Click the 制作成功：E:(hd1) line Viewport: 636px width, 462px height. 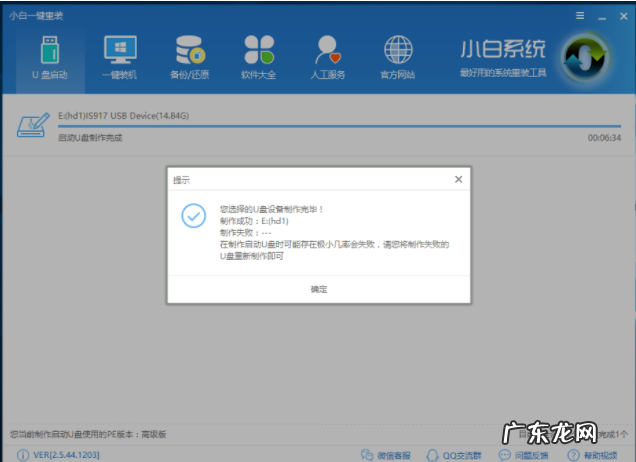pos(254,221)
